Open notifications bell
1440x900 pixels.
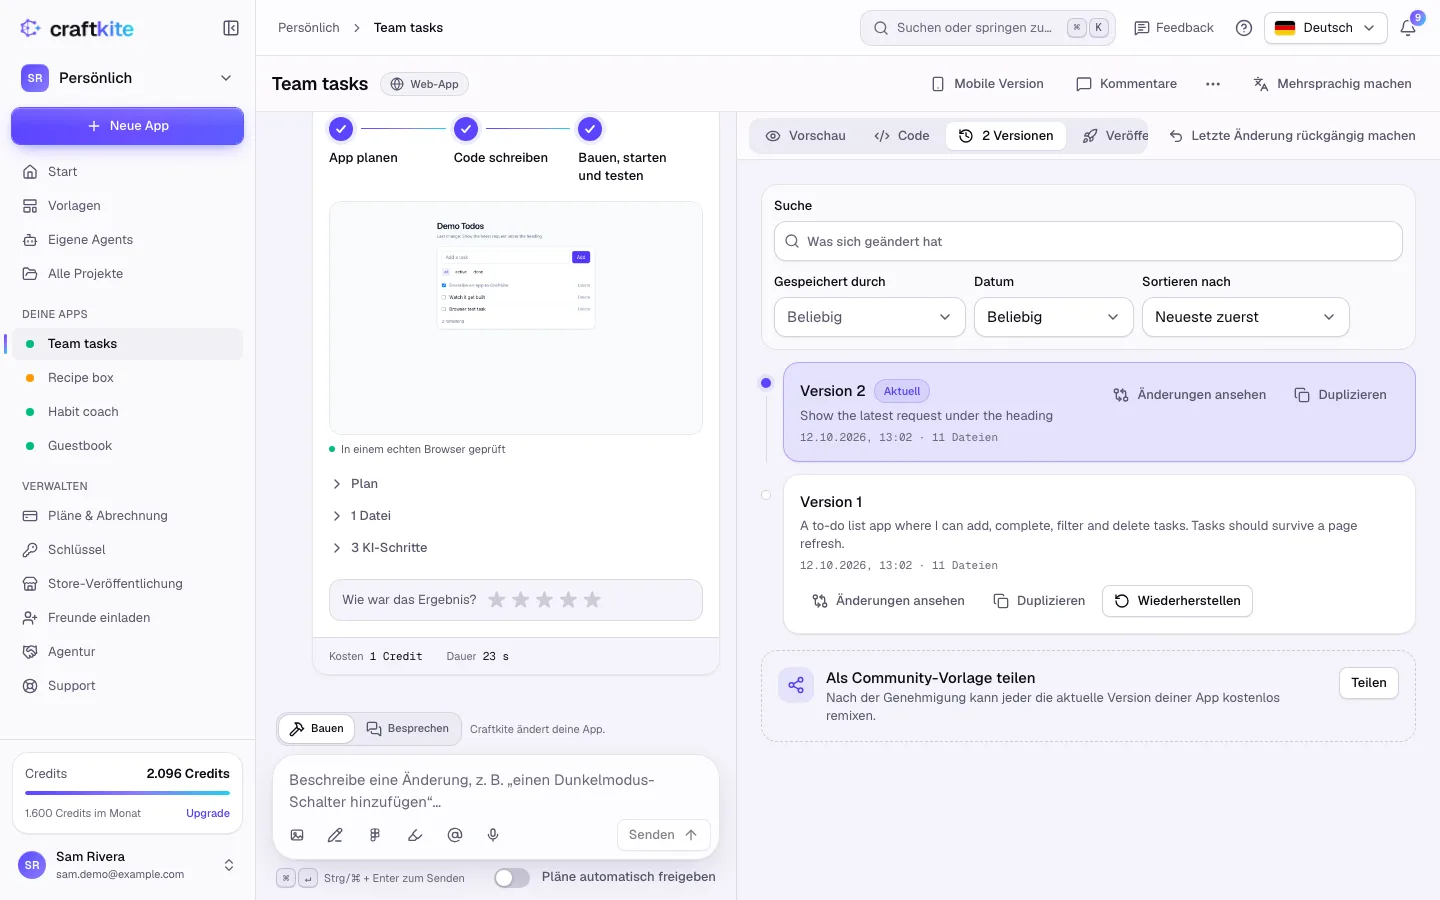1408,28
